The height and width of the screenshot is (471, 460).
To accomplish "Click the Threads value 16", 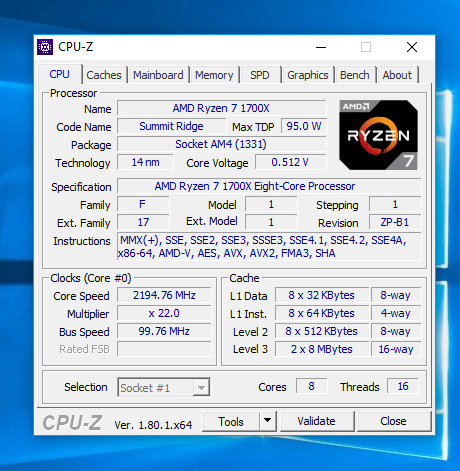I will 403,386.
